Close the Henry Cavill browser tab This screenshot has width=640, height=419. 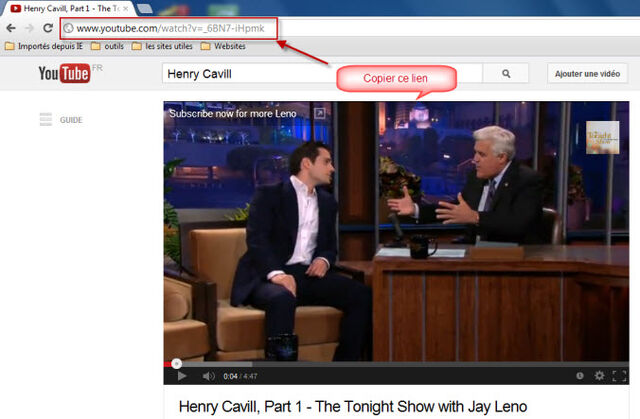pos(126,9)
